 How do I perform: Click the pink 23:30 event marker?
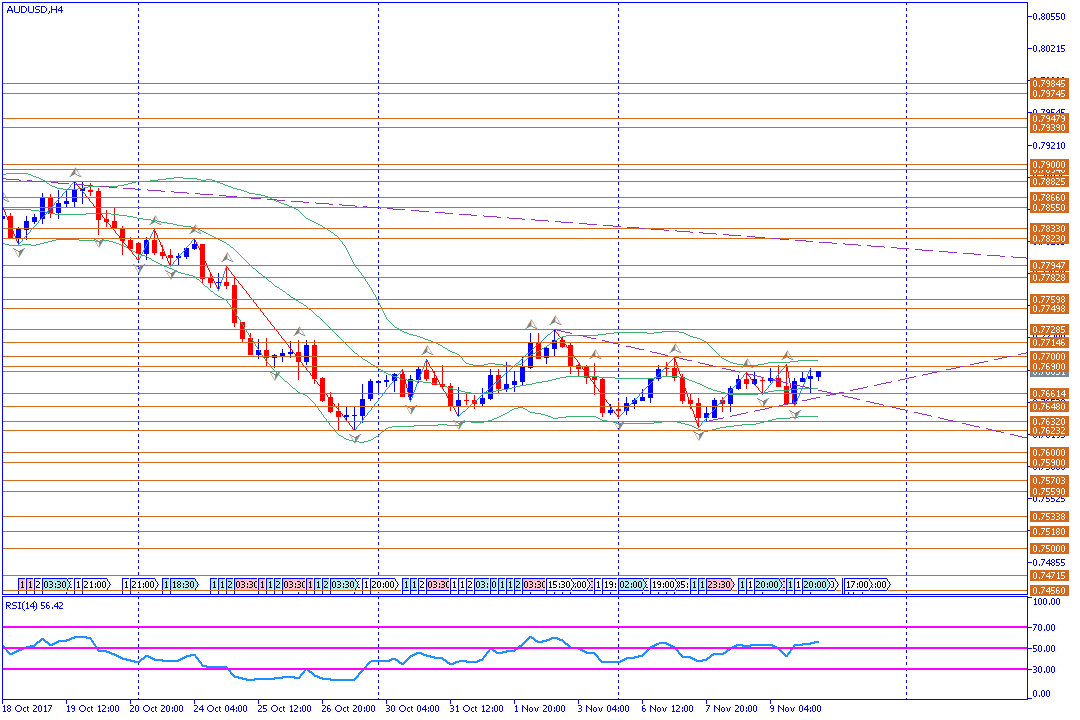(x=718, y=584)
